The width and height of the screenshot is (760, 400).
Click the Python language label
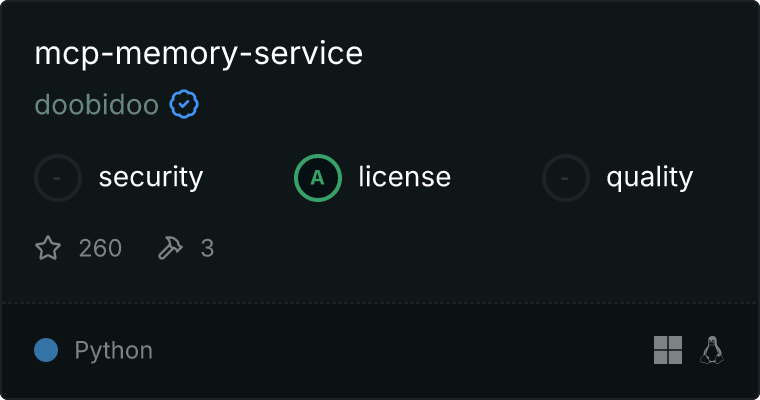[x=113, y=351]
